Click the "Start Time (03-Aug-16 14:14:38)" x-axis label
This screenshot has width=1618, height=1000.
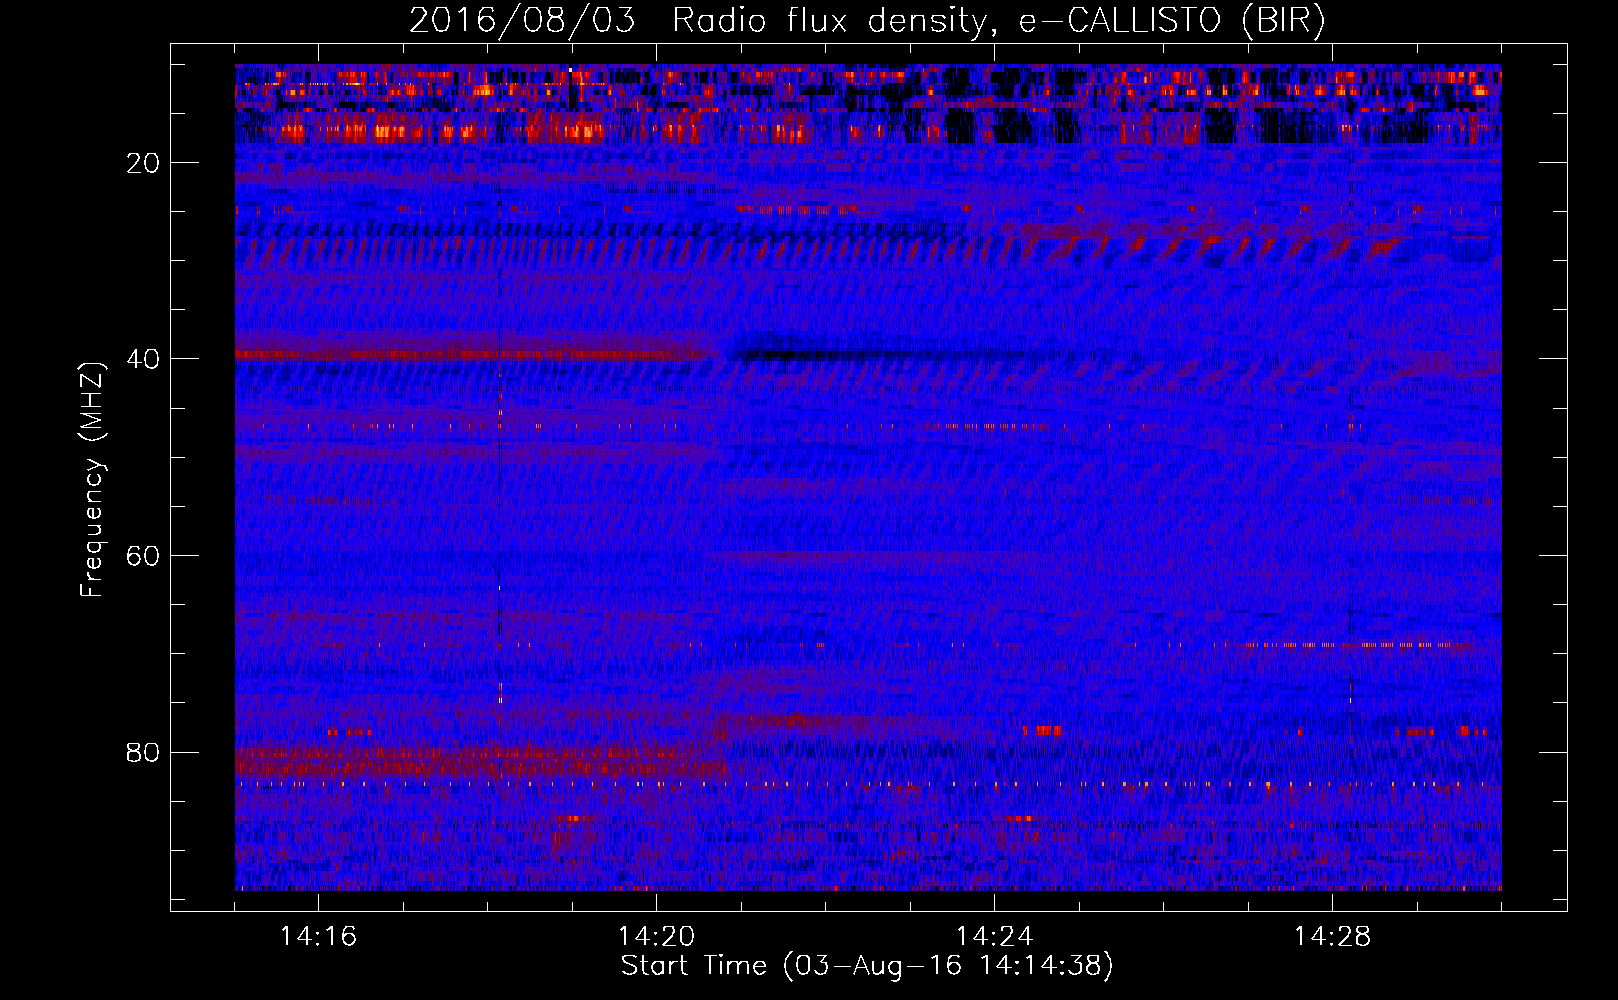tap(867, 966)
